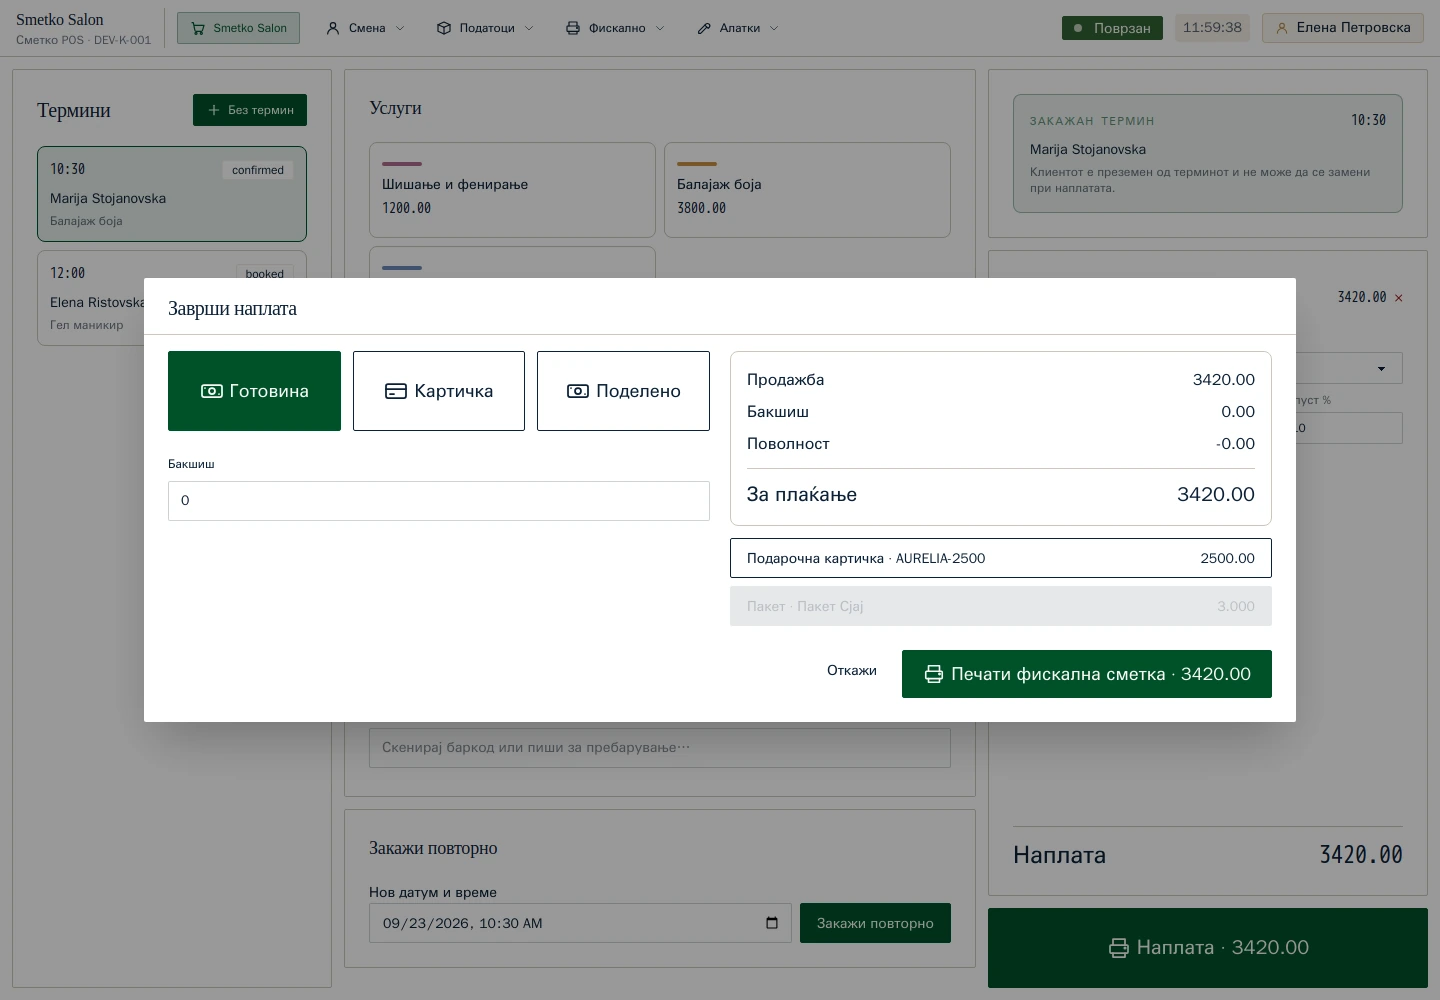Screen dimensions: 1440x1000
Task: Click the За плаќање total row
Action: (1001, 494)
